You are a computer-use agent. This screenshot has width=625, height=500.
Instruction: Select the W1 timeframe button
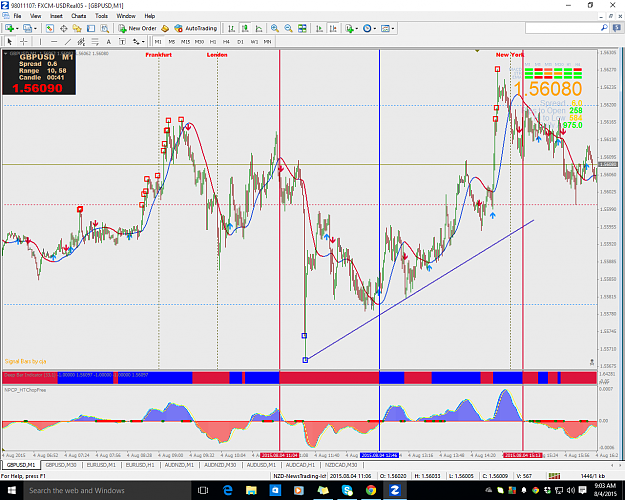[x=254, y=41]
